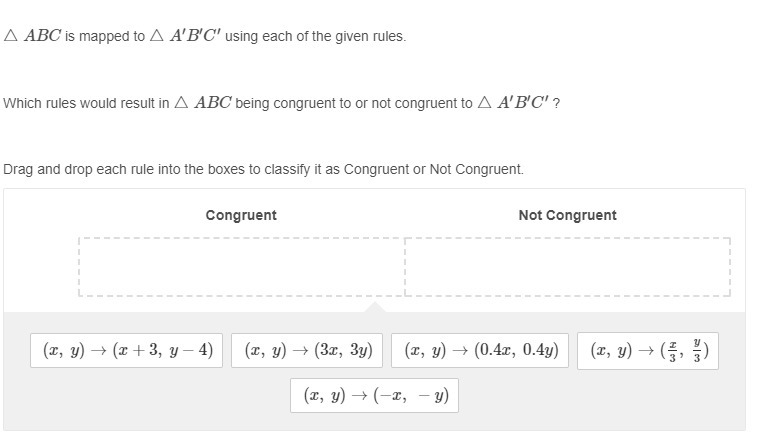773x446 pixels.
Task: Click triangle ABC in the question sentence
Action: click(x=203, y=103)
